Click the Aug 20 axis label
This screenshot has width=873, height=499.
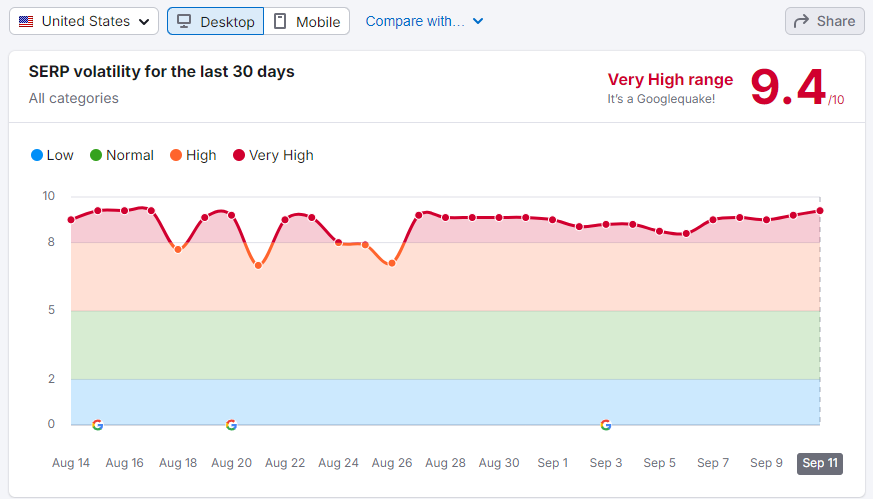click(x=232, y=463)
